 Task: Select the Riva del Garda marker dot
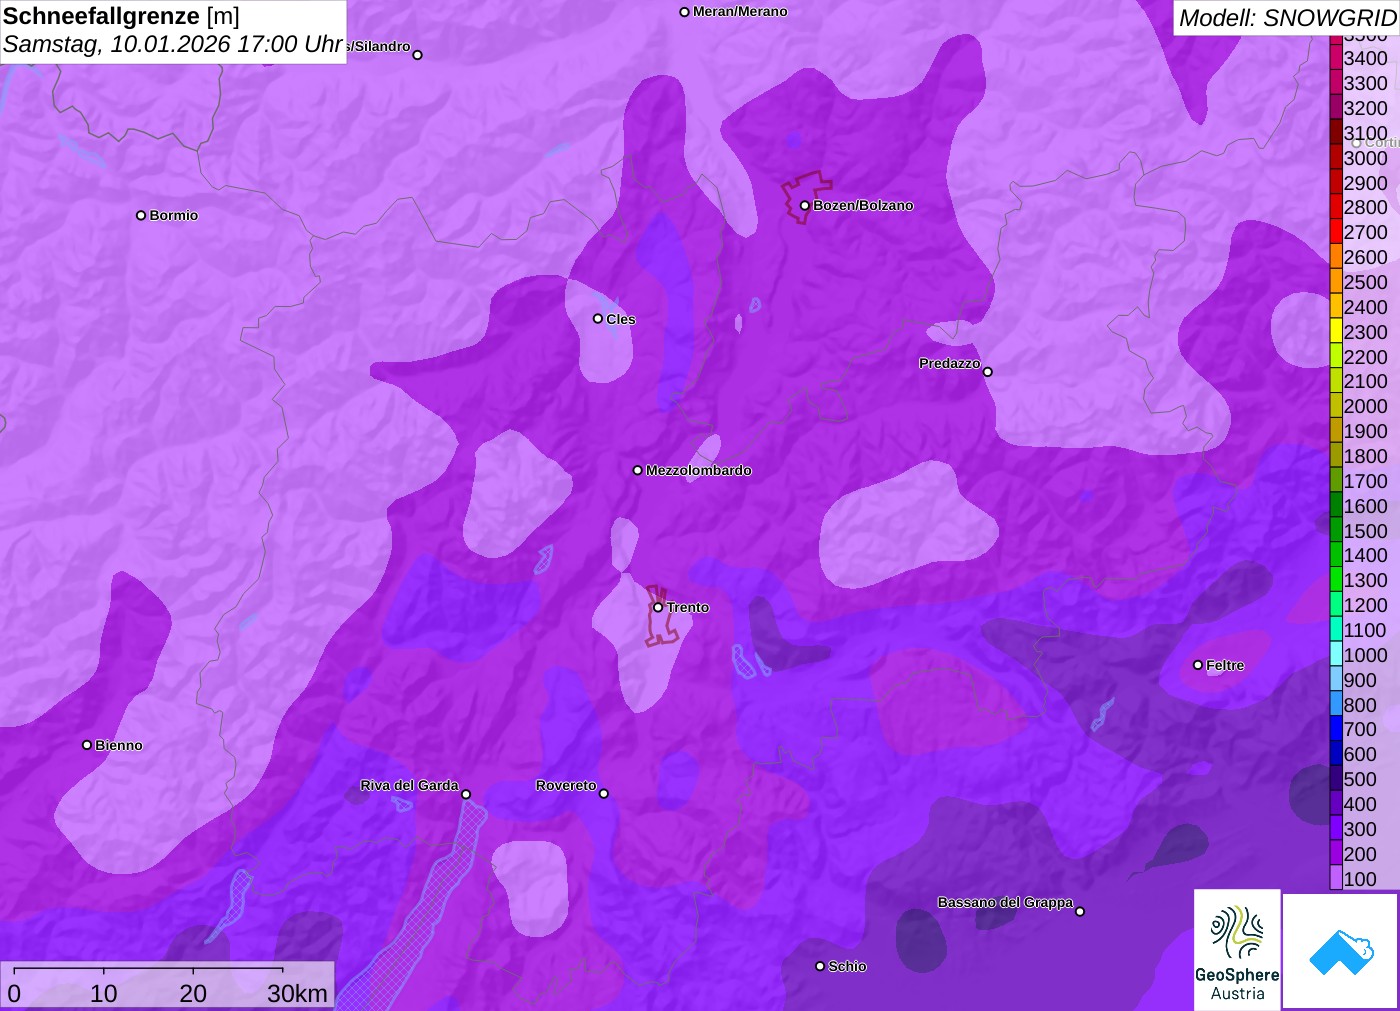tap(466, 794)
